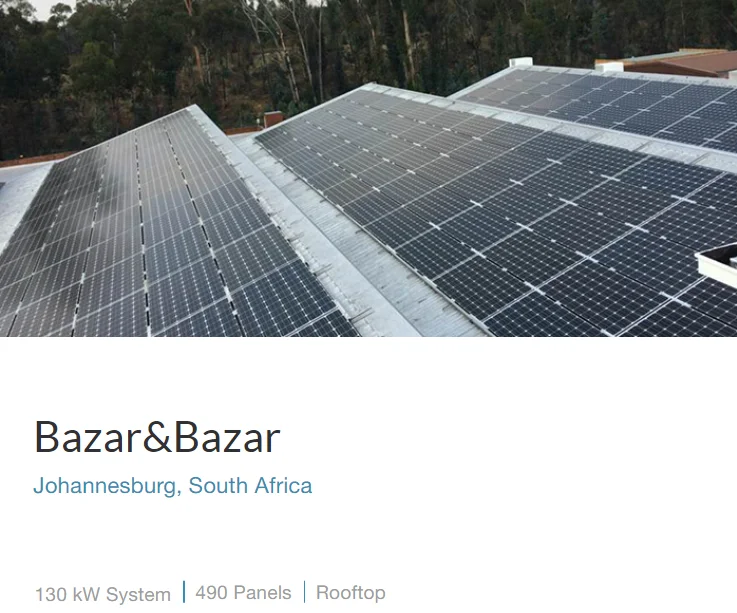Viewport: 737px width, 613px height.
Task: Select the 490 Panels stat
Action: tap(243, 593)
